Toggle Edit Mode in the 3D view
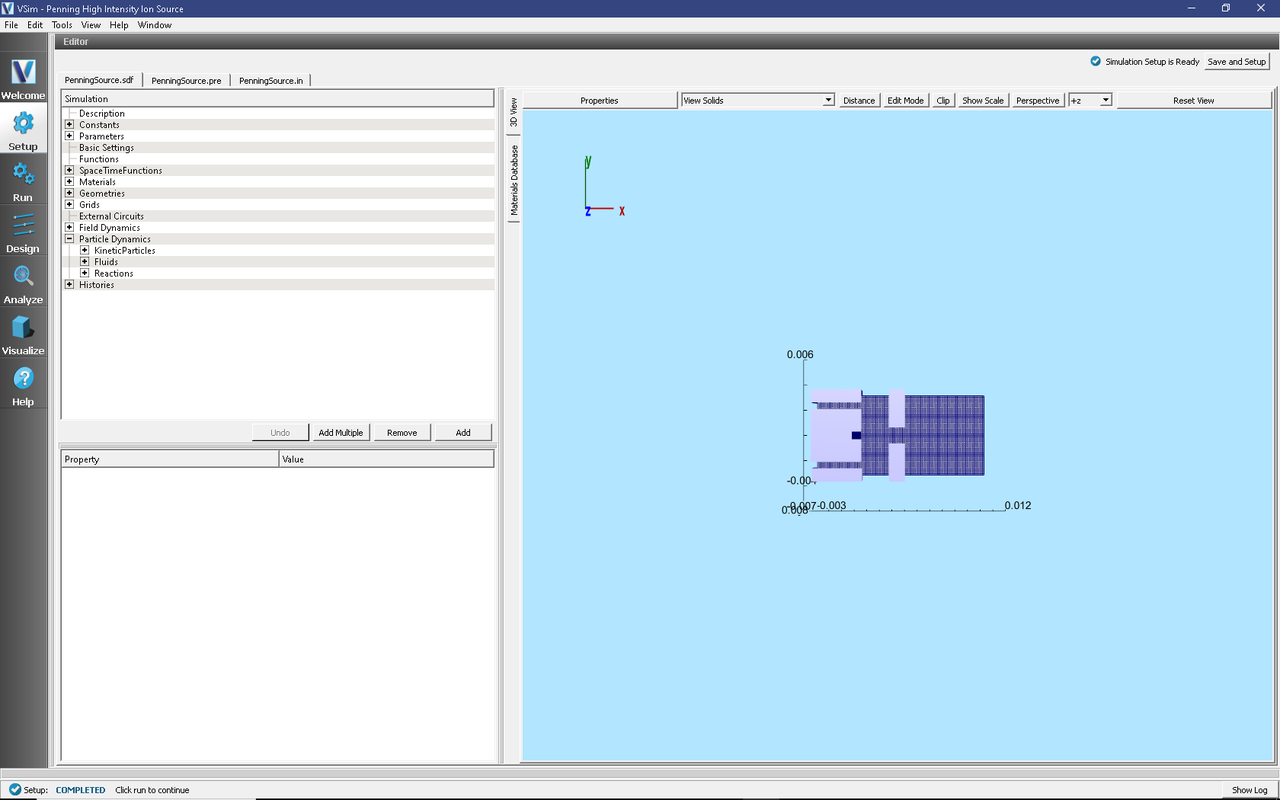The image size is (1280, 800). click(906, 100)
